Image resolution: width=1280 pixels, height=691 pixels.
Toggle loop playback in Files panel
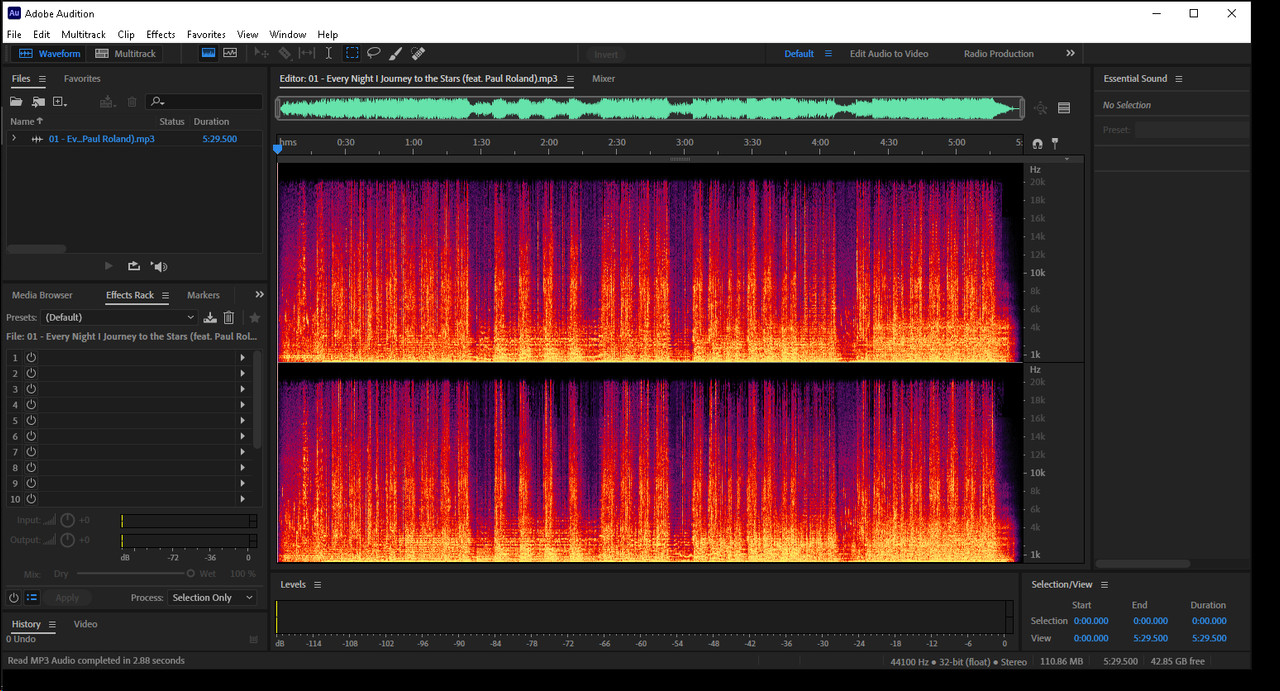pos(134,266)
